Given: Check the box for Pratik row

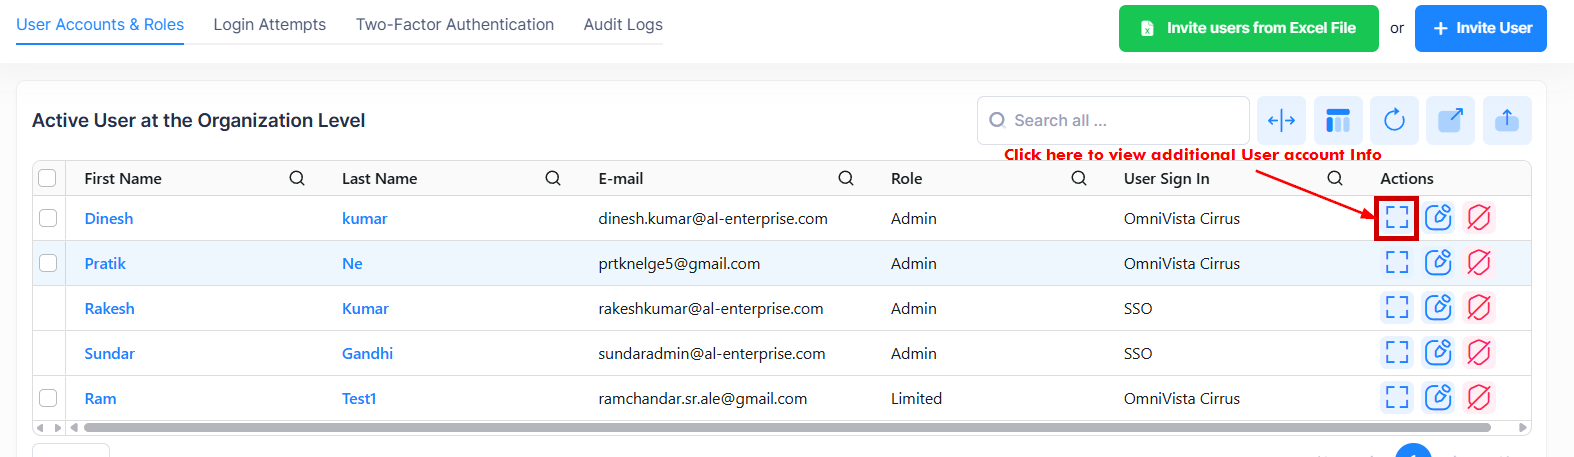Looking at the screenshot, I should click(48, 263).
